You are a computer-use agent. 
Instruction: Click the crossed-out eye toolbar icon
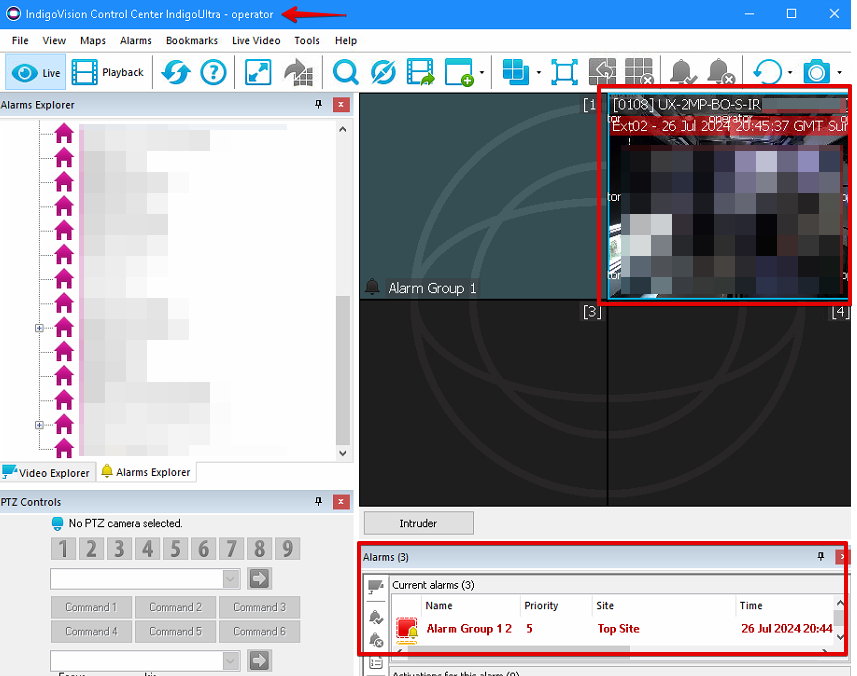[383, 72]
